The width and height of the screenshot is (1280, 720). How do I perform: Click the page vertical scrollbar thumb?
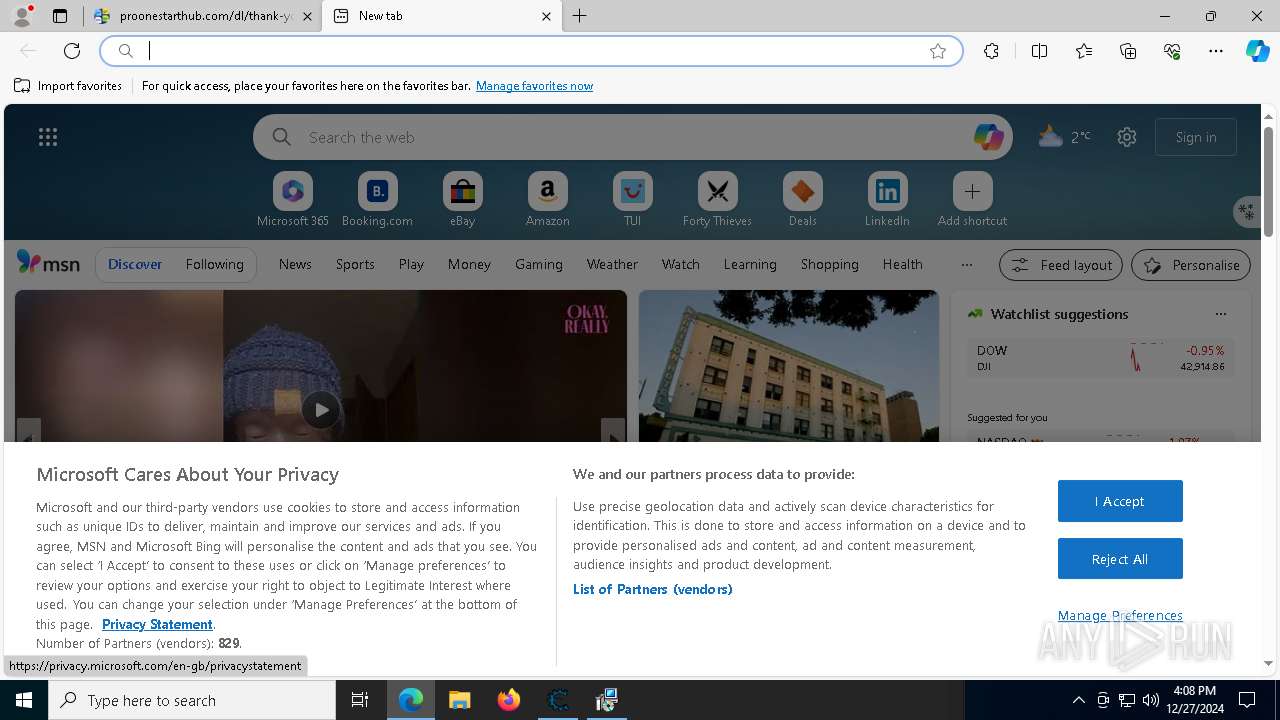point(1268,180)
